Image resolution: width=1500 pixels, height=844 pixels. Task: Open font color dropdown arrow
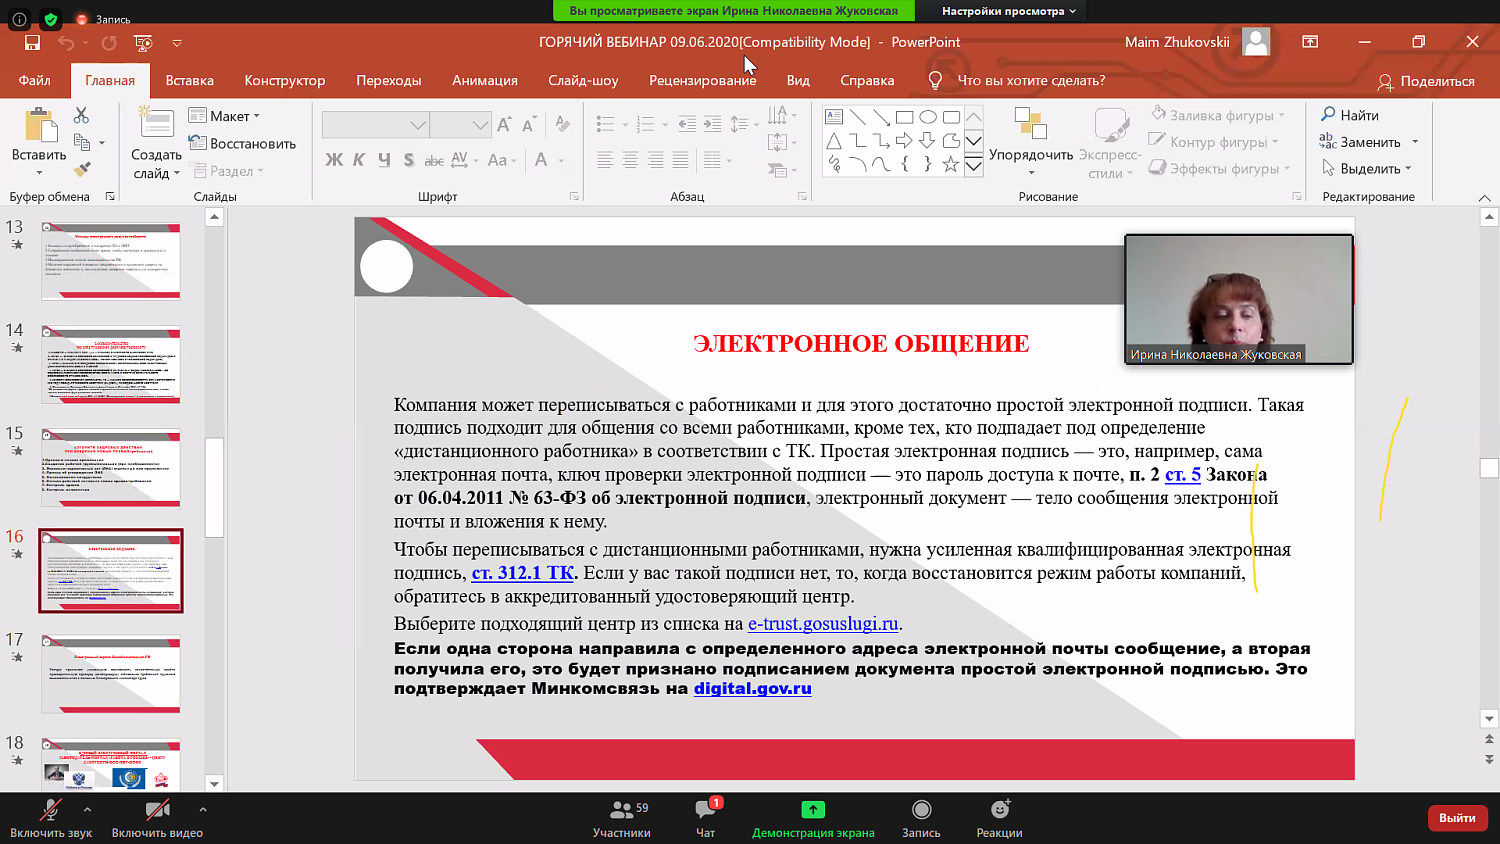coord(562,160)
